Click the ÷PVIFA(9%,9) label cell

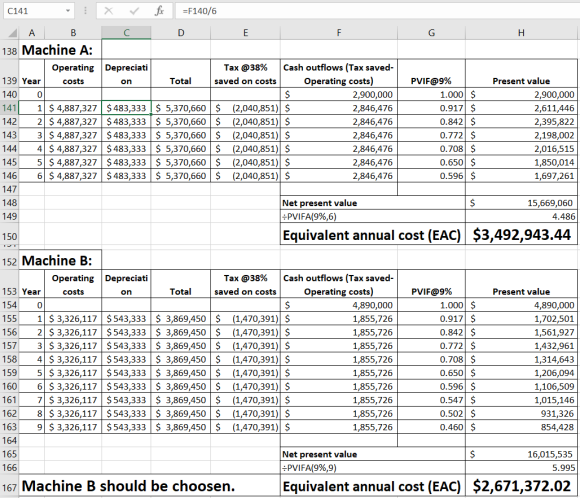(373, 468)
